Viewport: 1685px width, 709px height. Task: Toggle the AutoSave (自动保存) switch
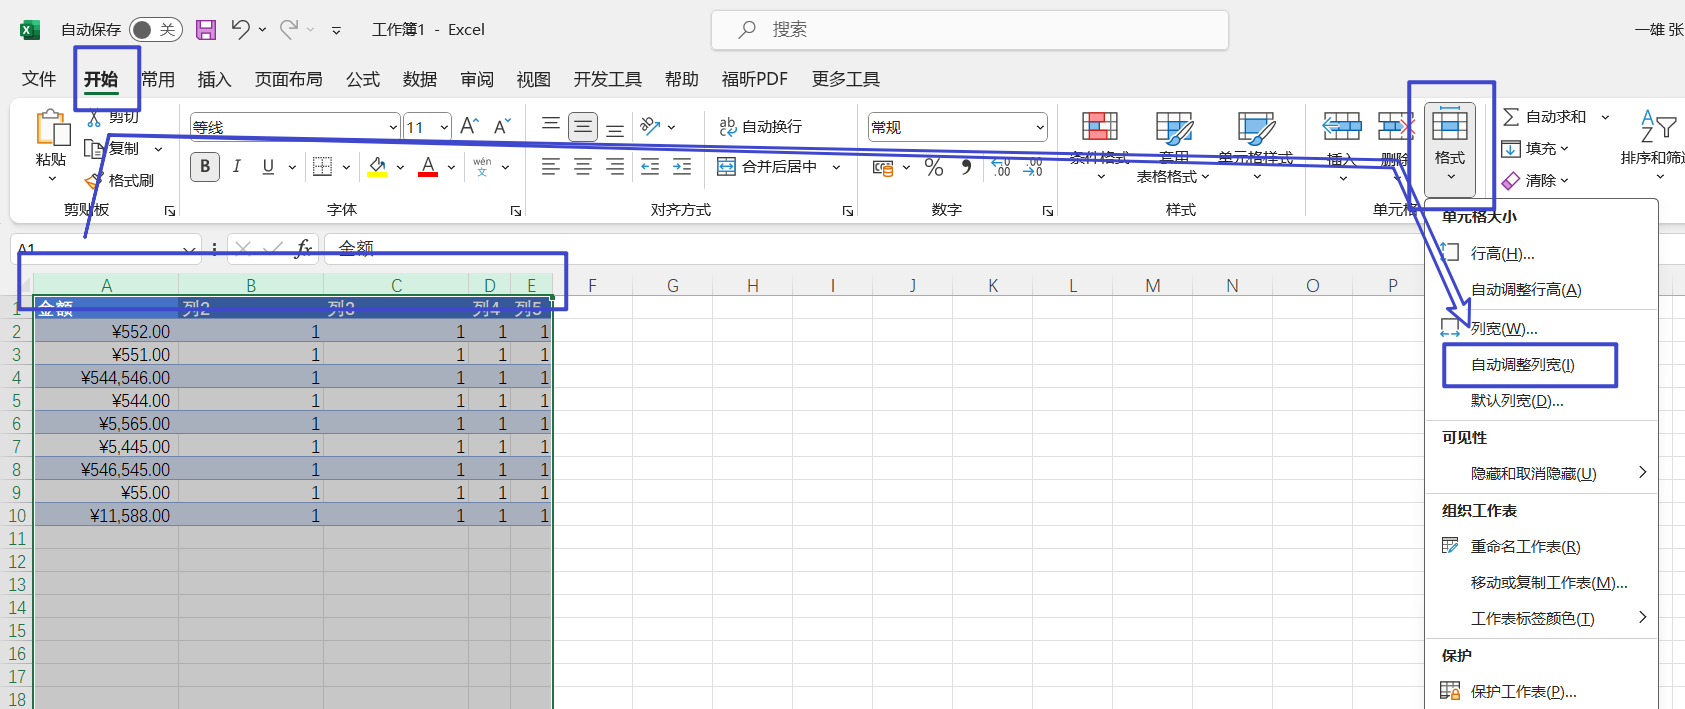click(x=155, y=30)
